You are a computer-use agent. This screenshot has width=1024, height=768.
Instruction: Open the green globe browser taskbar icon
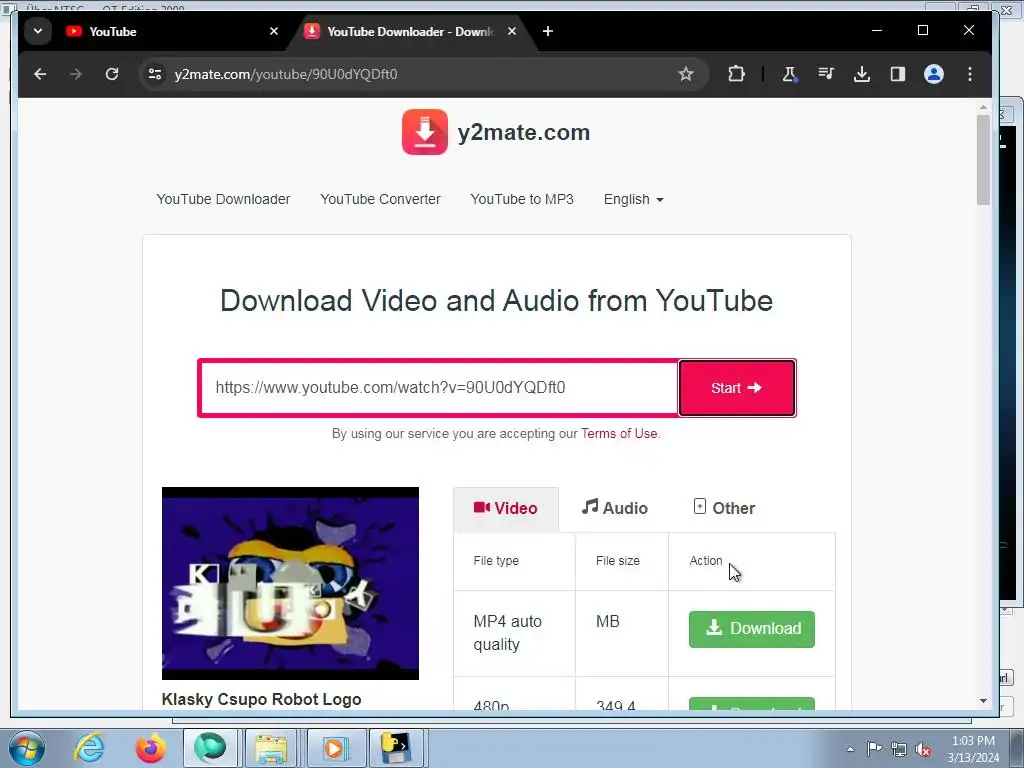210,748
